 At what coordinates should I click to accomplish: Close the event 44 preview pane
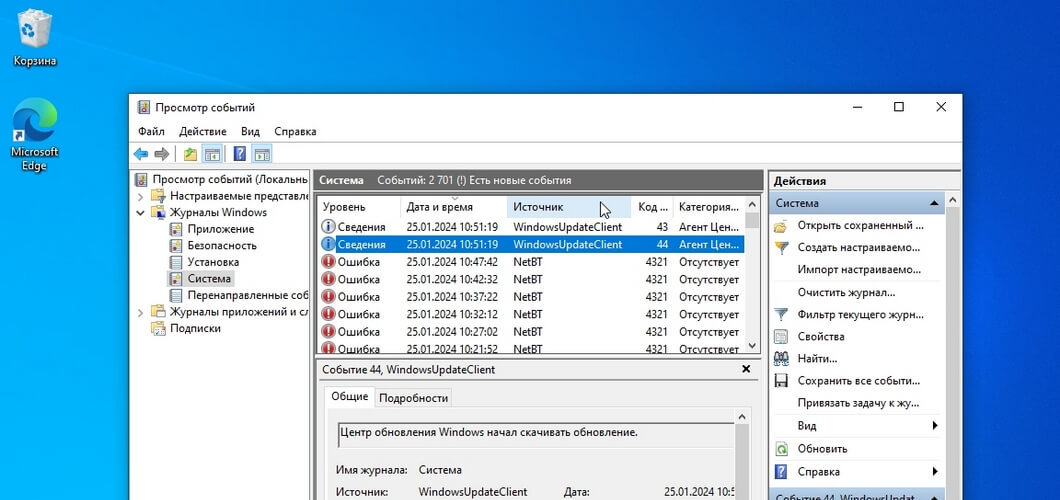pos(745,369)
